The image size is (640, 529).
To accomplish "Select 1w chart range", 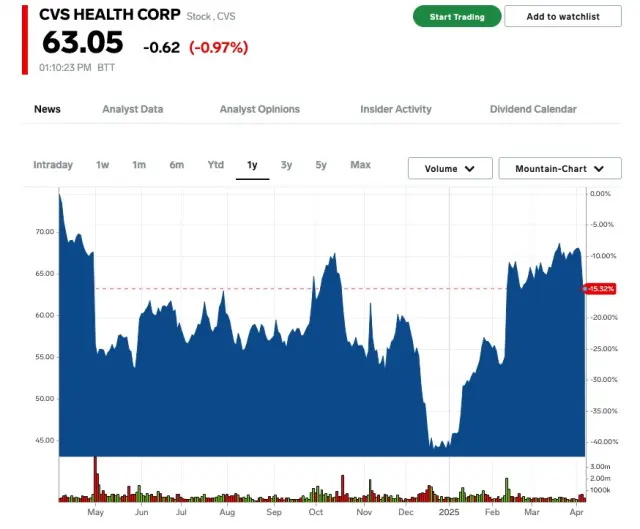I will [x=102, y=165].
